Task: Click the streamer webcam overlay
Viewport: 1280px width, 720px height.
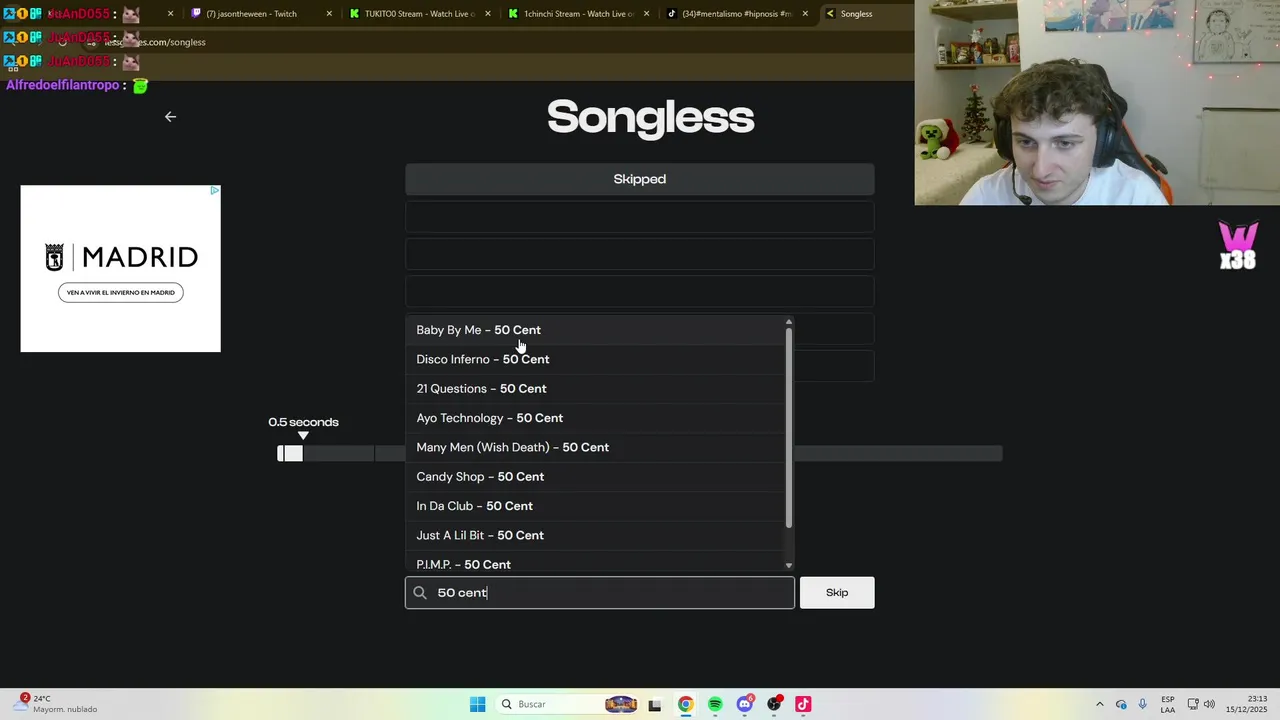Action: point(1097,103)
